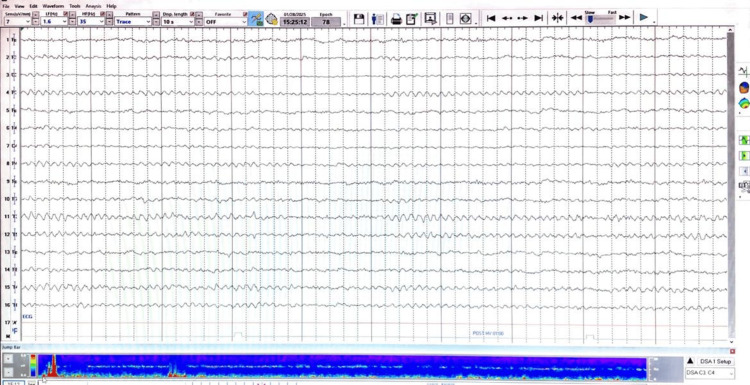This screenshot has width=750, height=385.
Task: Open the HF(Hz) dropdown showing 35
Action: [91, 22]
